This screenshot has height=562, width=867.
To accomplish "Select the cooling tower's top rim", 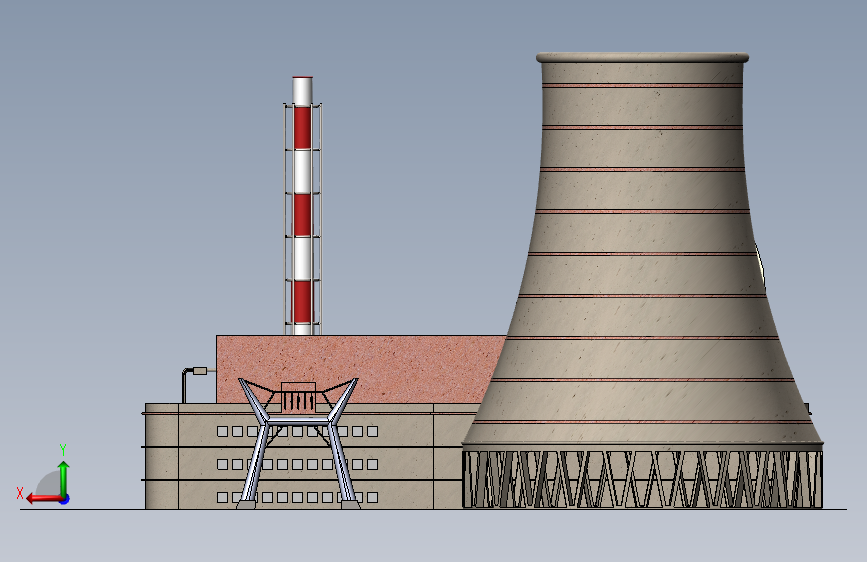I will 643,58.
